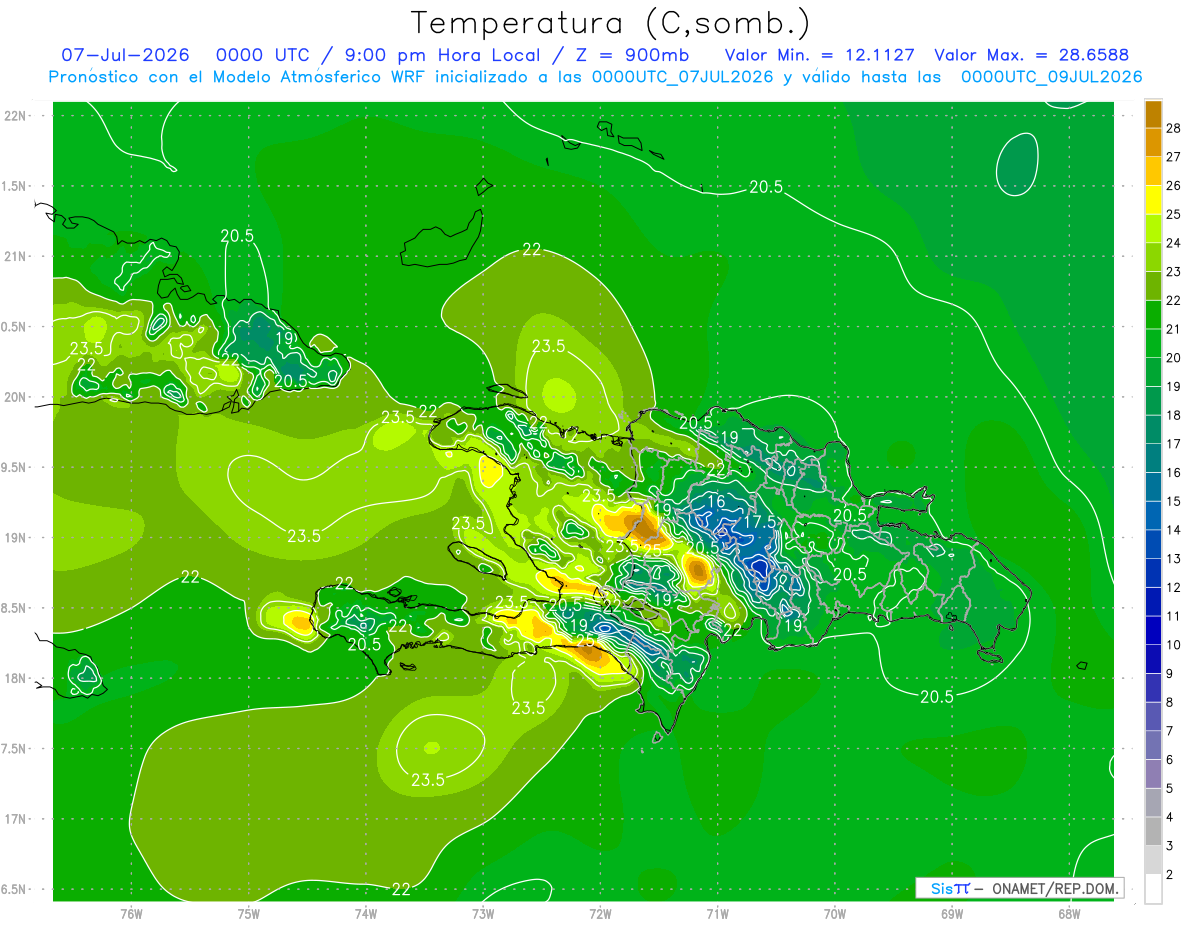The height and width of the screenshot is (927, 1200).
Task: Click the 'ONAMET/REP.DOM.' credit label
Action: pyautogui.click(x=1056, y=888)
